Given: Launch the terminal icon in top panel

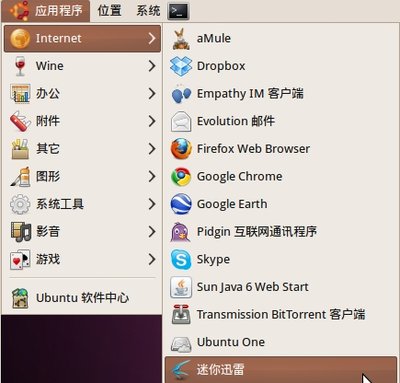Looking at the screenshot, I should [x=178, y=11].
